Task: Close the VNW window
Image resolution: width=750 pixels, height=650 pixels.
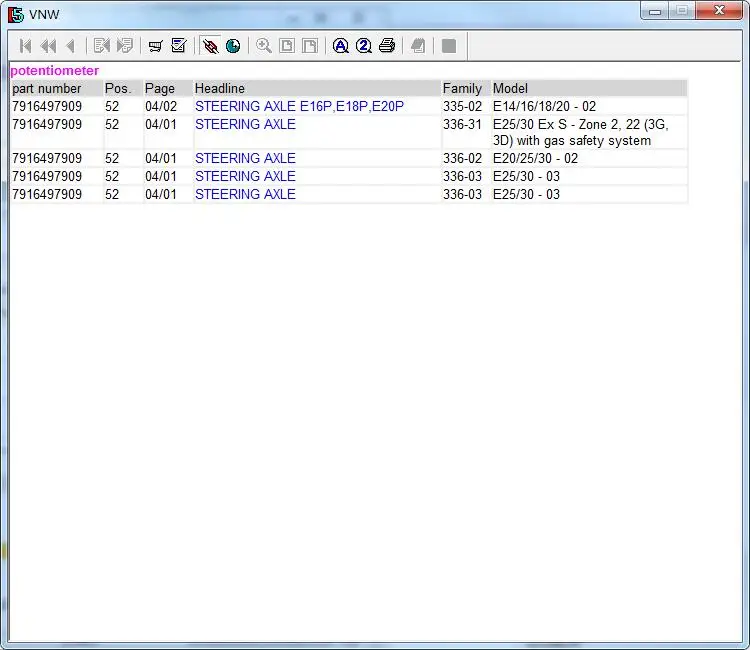Action: (x=719, y=11)
